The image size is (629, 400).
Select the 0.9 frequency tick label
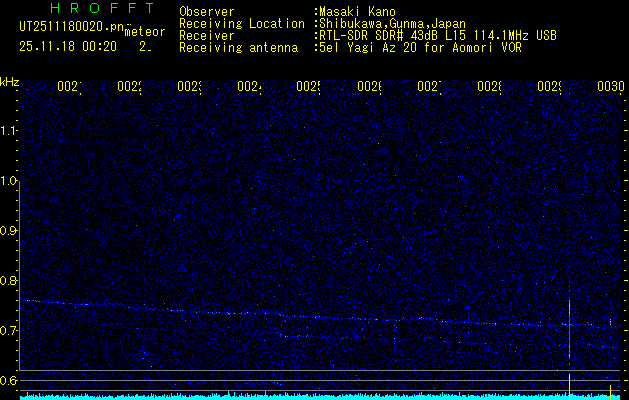10,231
